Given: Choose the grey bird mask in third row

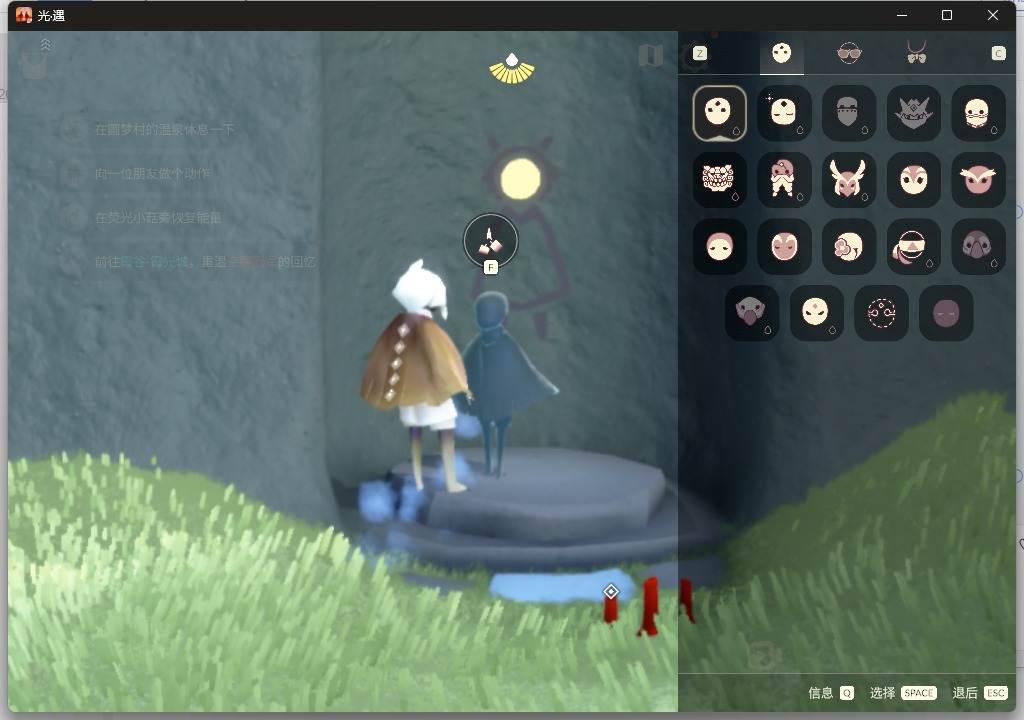Looking at the screenshot, I should tap(978, 246).
